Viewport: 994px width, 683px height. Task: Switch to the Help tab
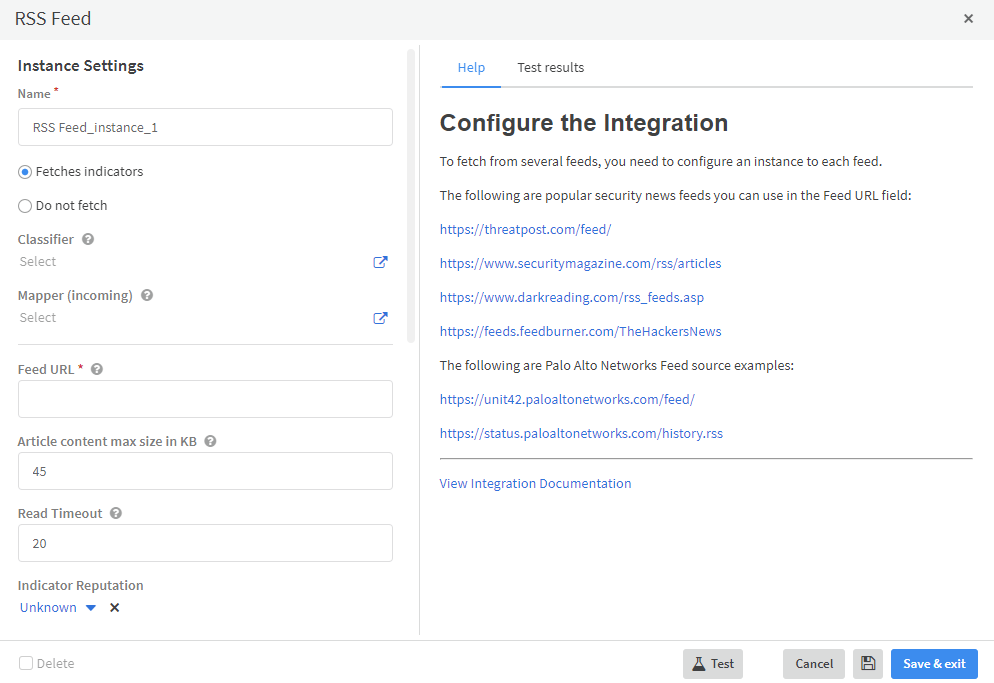(x=471, y=68)
